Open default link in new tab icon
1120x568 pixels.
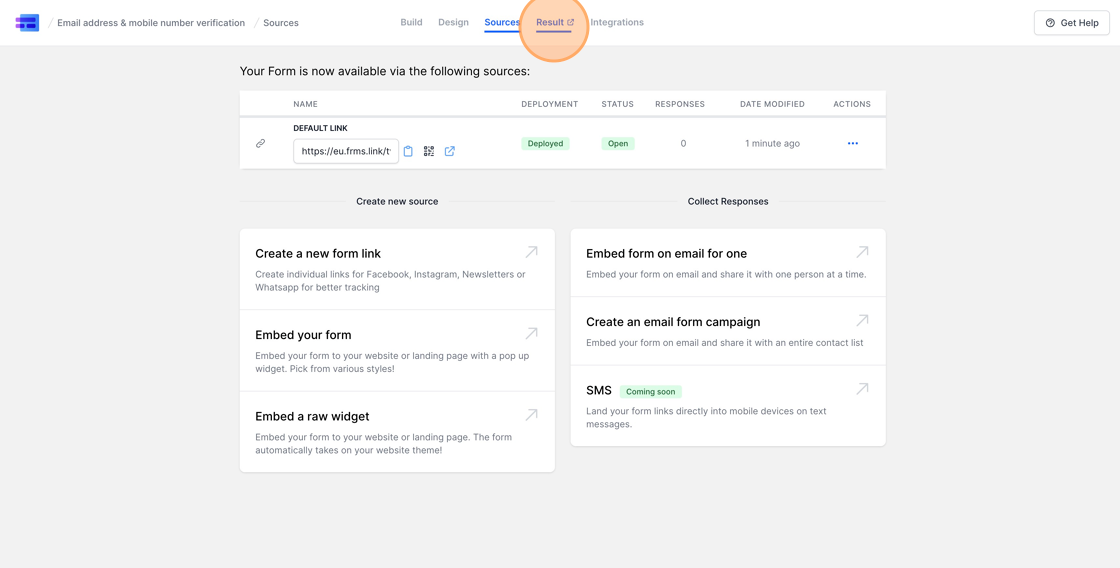(450, 151)
